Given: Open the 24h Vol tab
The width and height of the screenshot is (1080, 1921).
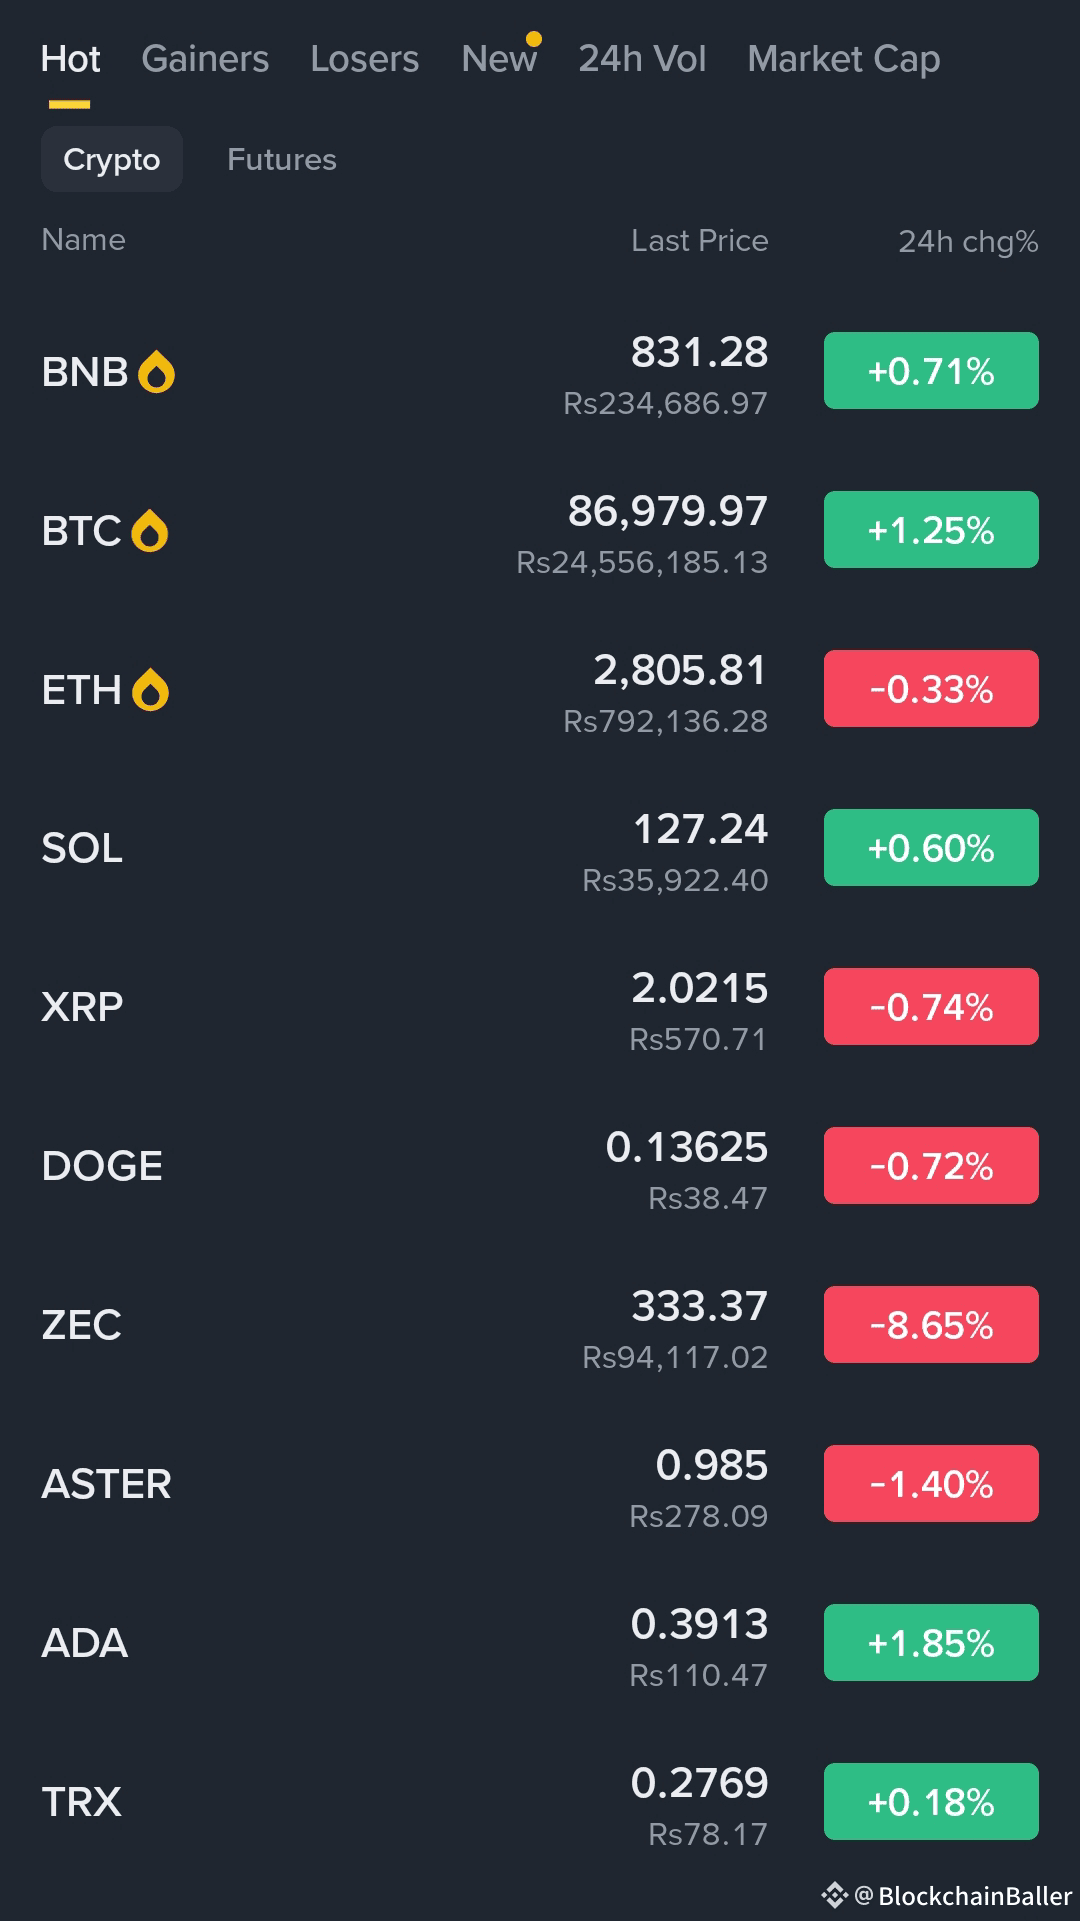Looking at the screenshot, I should (x=642, y=59).
